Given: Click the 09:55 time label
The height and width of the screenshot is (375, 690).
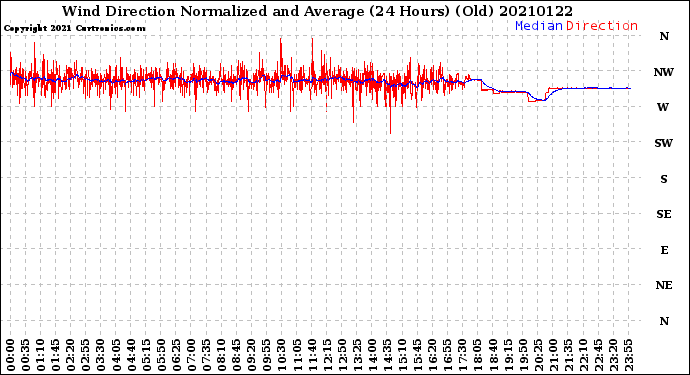Looking at the screenshot, I should coord(267,355).
